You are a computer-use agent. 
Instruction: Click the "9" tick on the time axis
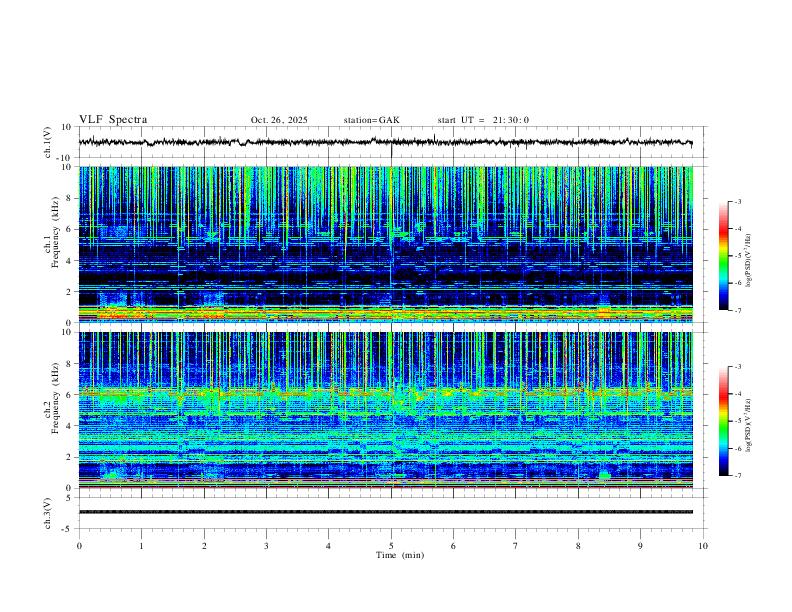coord(640,546)
